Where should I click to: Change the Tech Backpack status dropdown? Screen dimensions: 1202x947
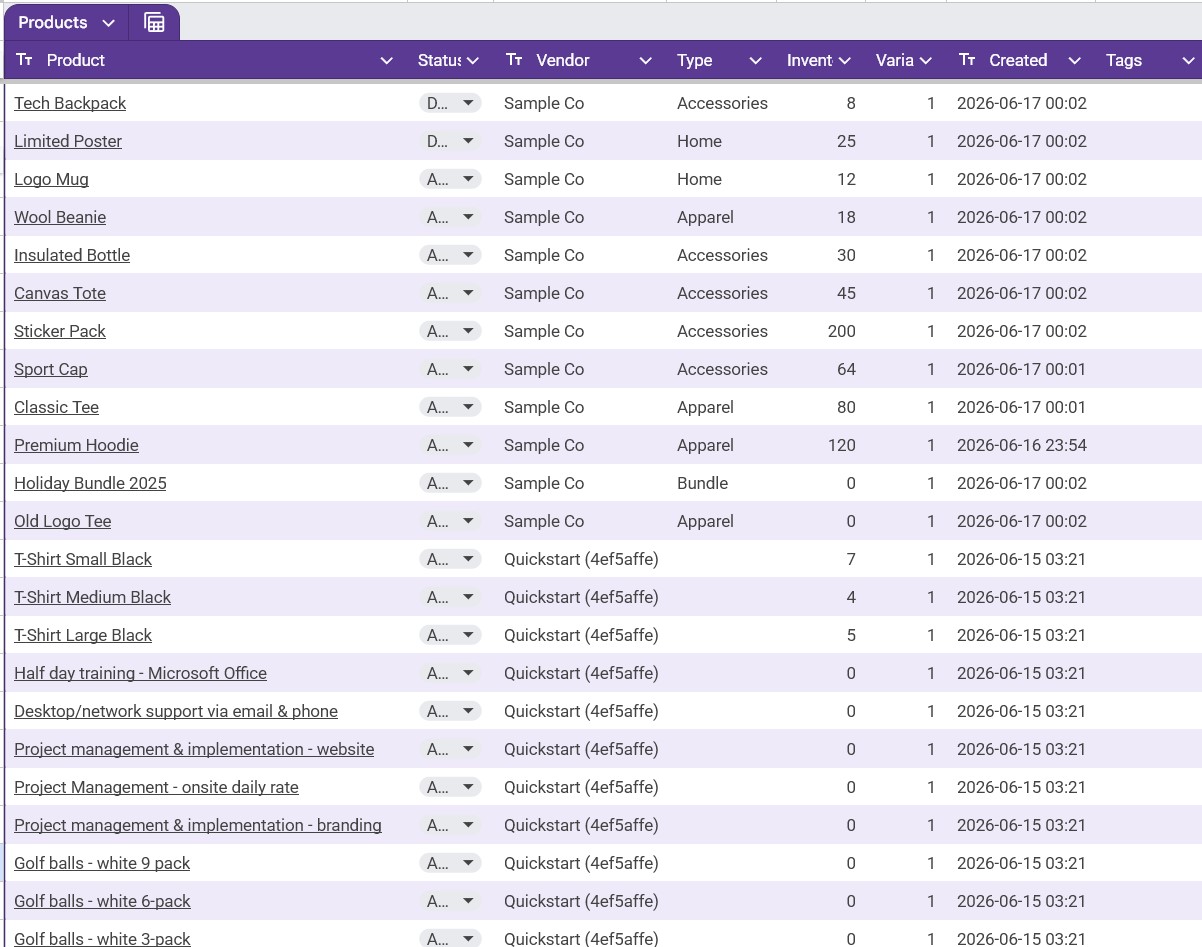click(x=450, y=103)
